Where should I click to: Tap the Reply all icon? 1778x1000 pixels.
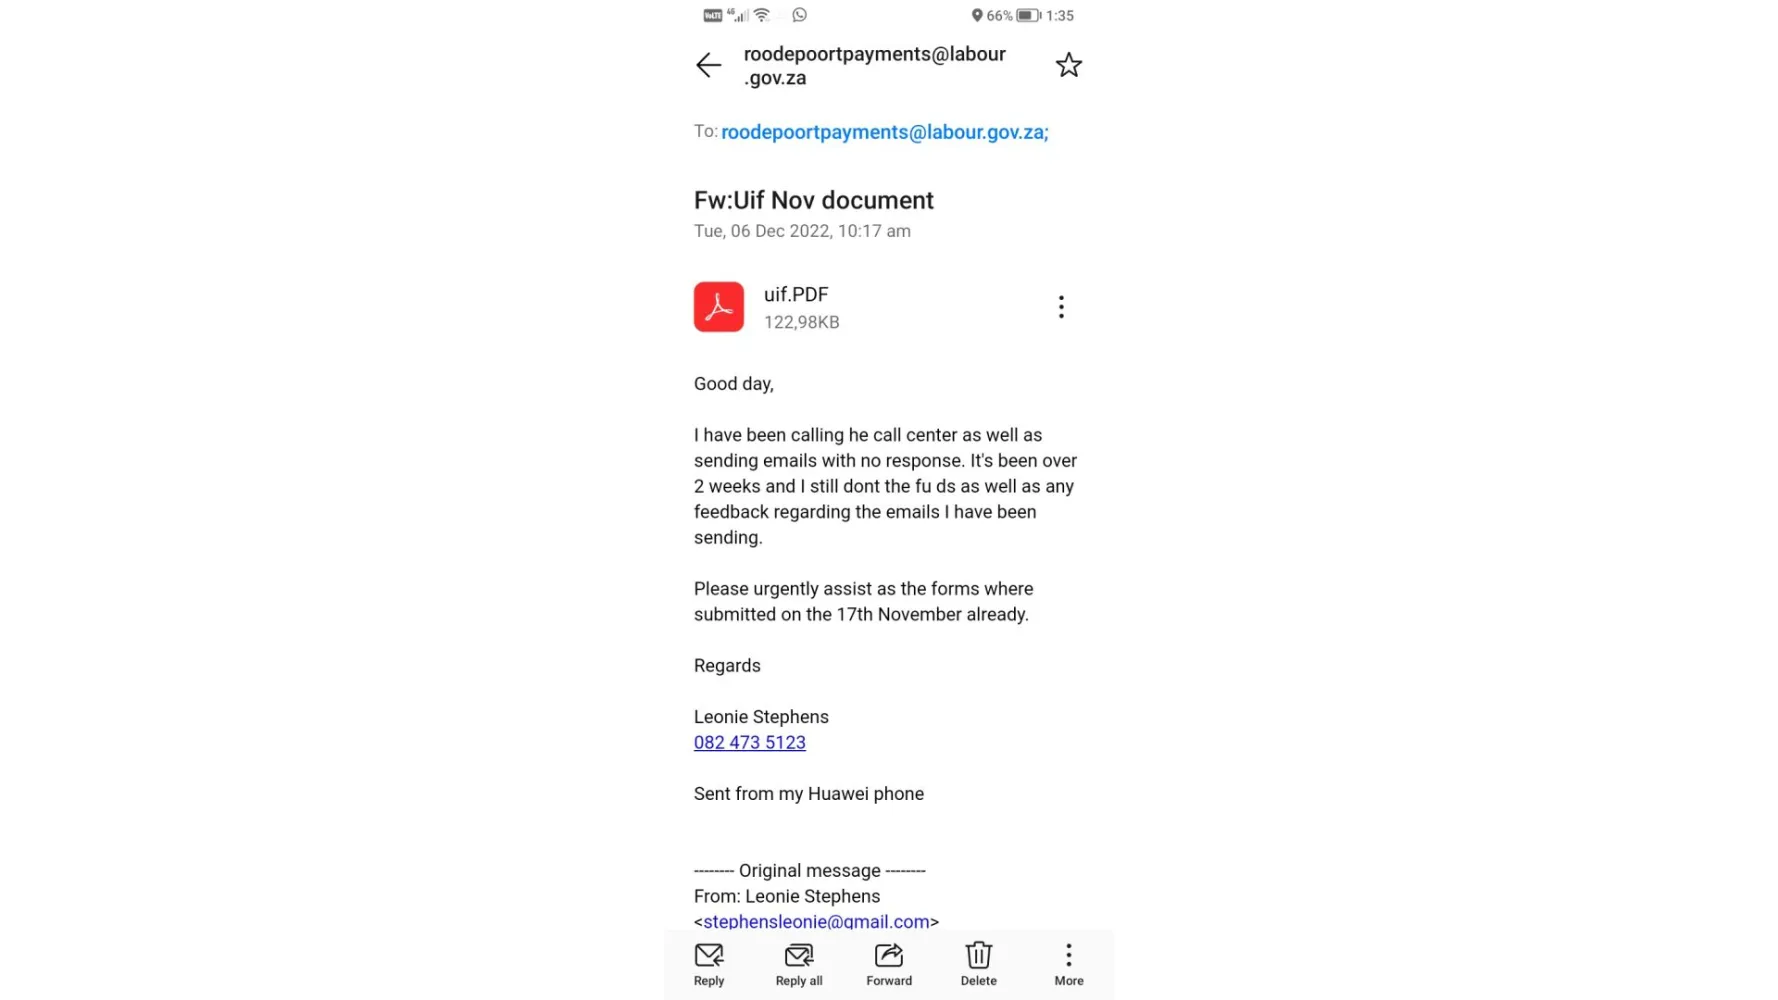click(x=799, y=965)
